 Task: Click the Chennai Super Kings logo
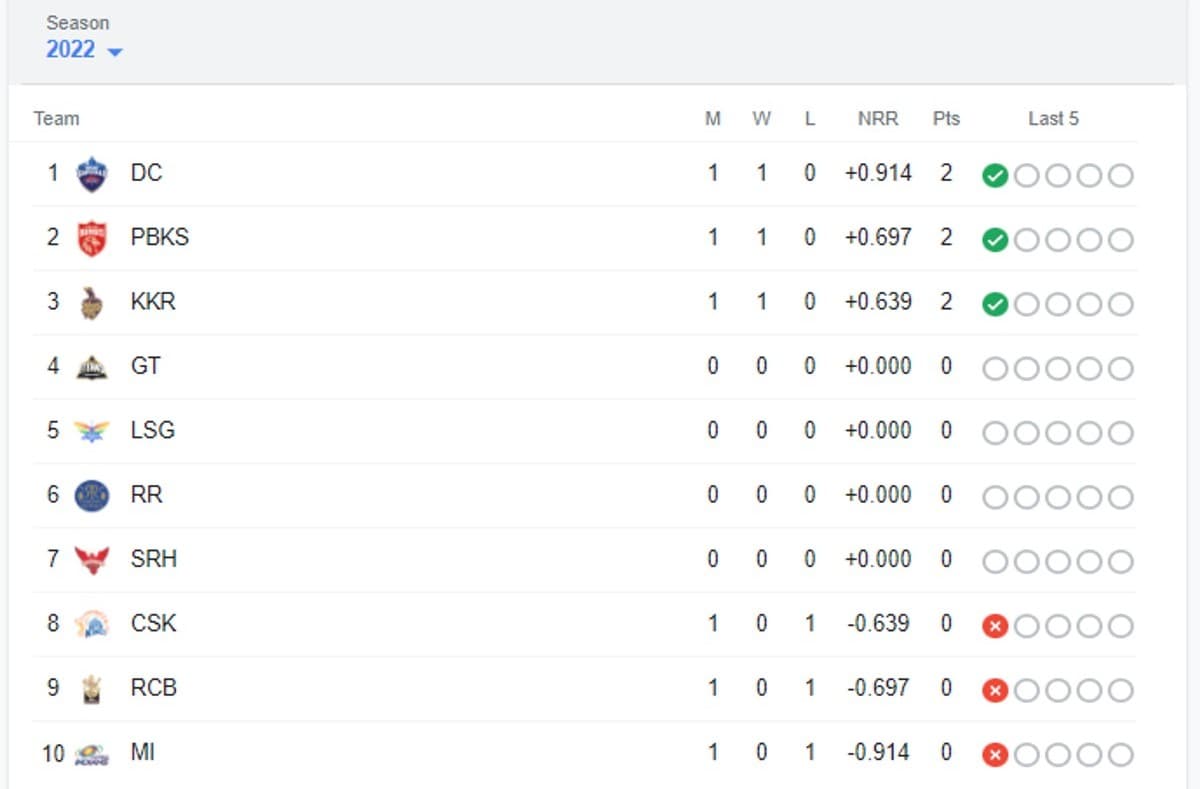[x=92, y=624]
